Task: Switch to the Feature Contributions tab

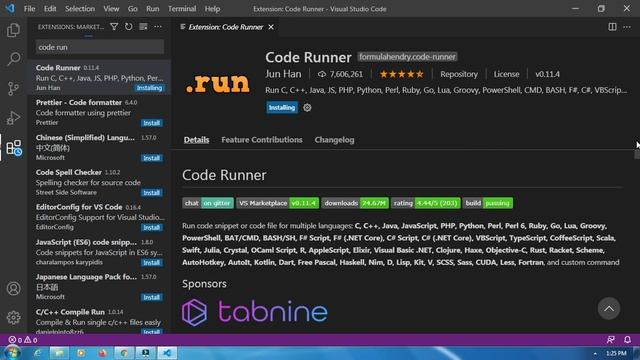Action: pos(262,140)
